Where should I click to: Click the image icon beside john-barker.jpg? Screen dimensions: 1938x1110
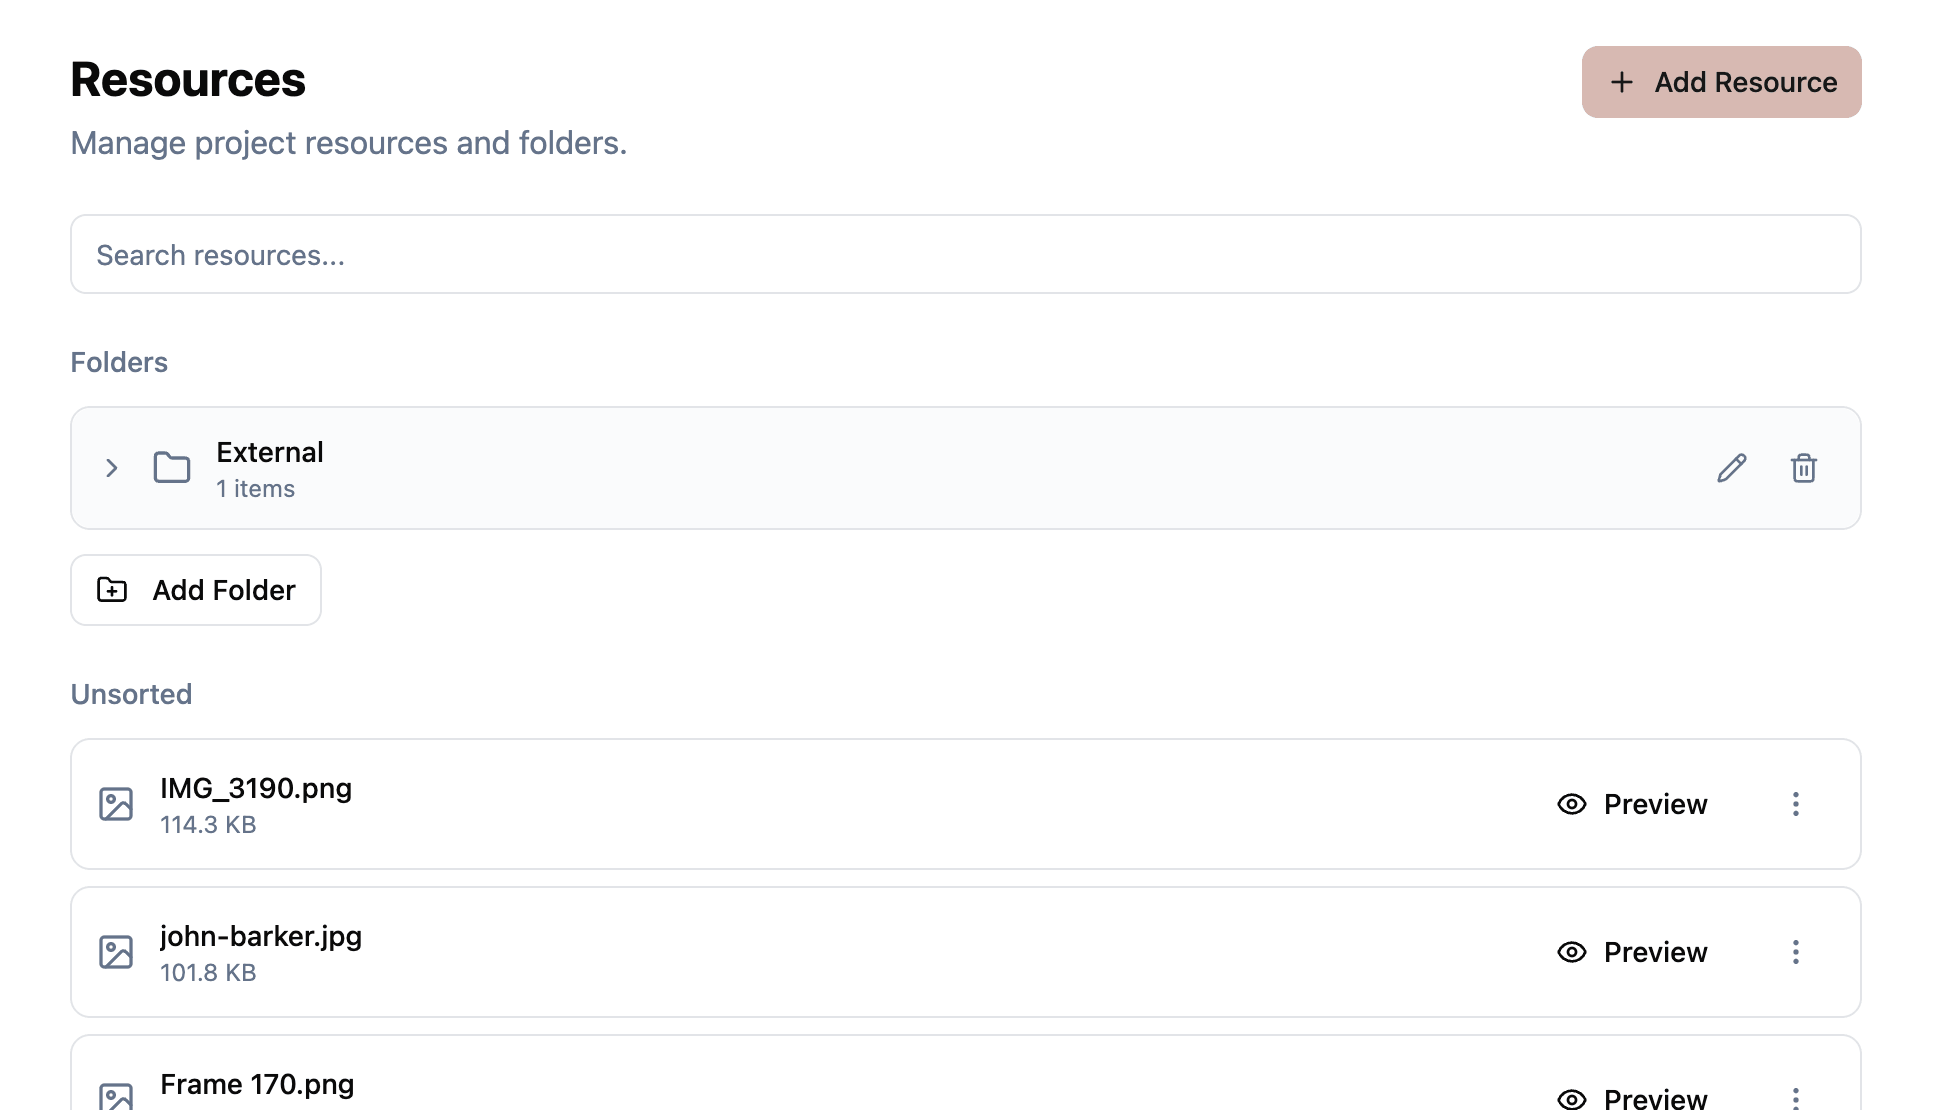[116, 951]
